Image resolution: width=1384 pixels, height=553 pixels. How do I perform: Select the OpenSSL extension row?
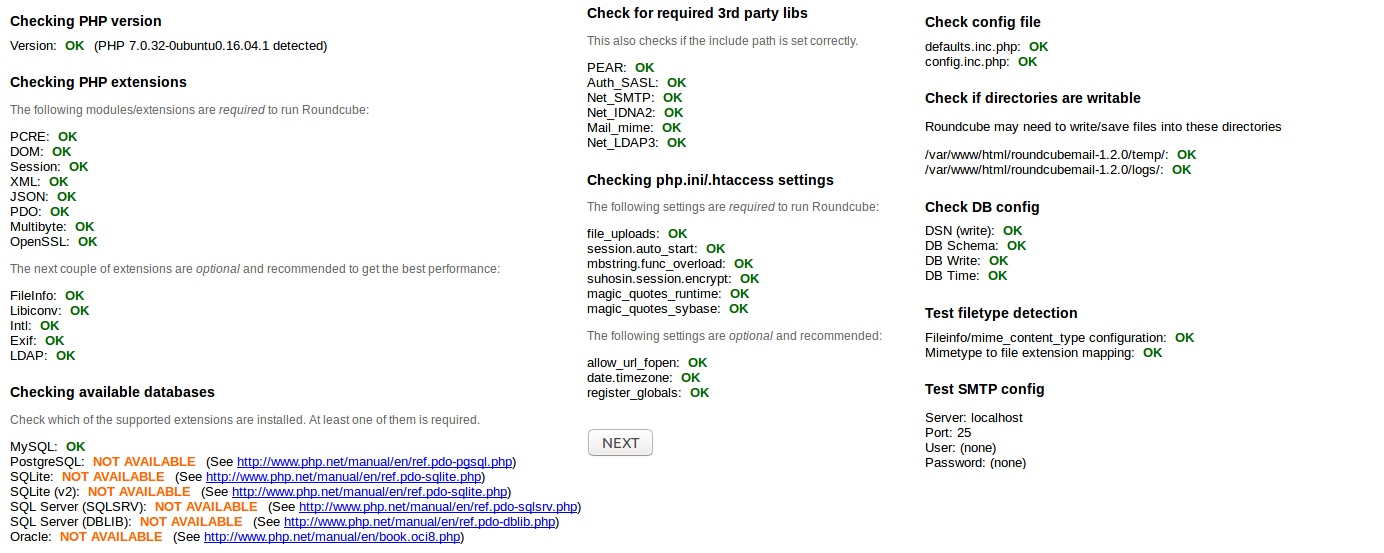pos(54,241)
